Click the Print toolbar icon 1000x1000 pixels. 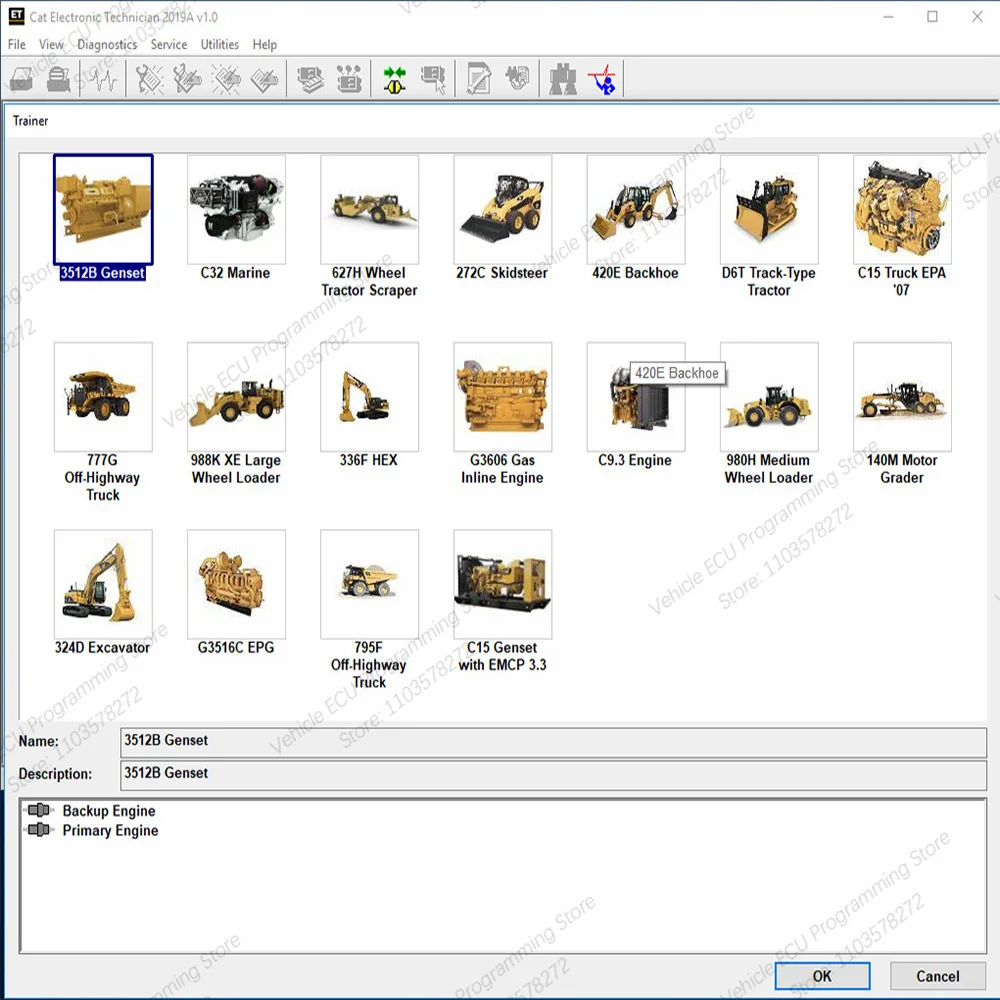click(59, 80)
